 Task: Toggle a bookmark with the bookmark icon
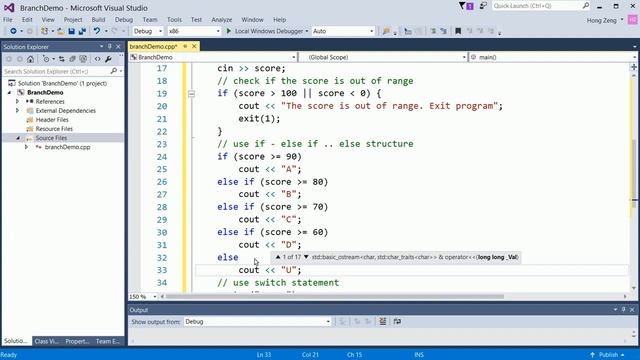click(458, 31)
